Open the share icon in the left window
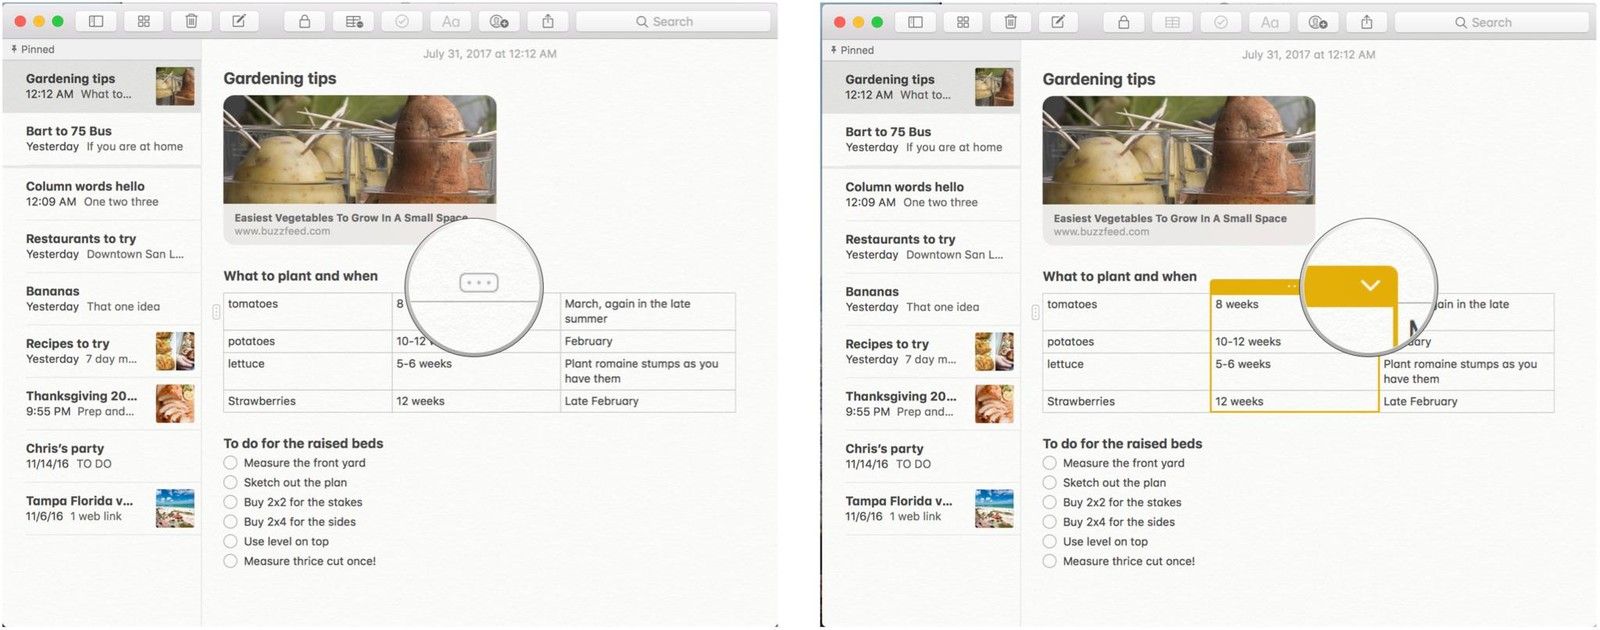This screenshot has width=1600, height=630. pyautogui.click(x=548, y=21)
